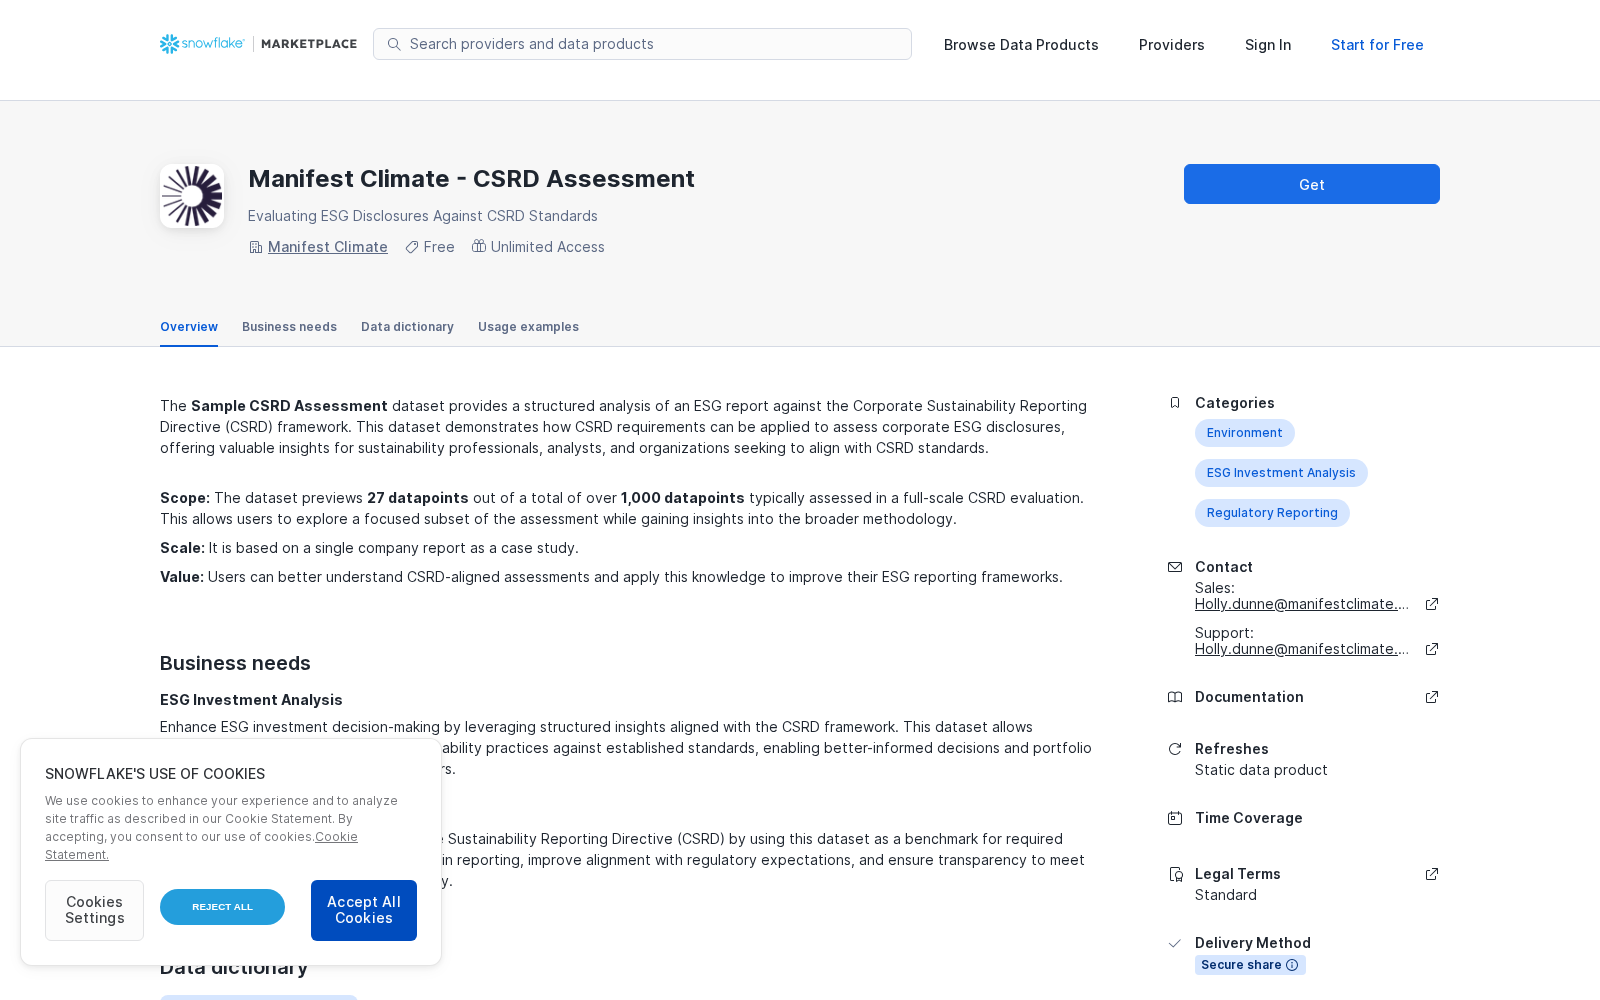Screen dimensions: 1600x1000
Task: Click the Time Coverage label
Action: 1249,818
